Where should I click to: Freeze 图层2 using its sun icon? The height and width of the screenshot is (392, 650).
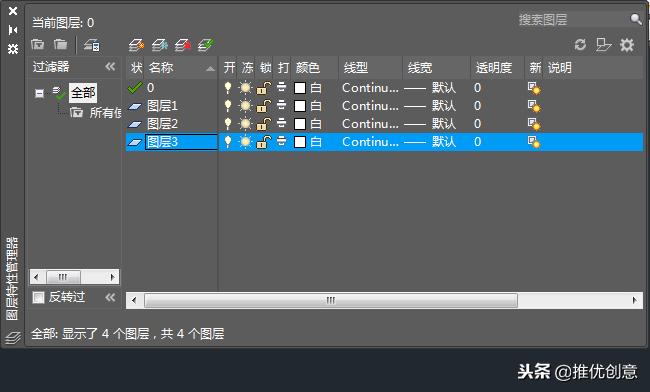coord(245,123)
